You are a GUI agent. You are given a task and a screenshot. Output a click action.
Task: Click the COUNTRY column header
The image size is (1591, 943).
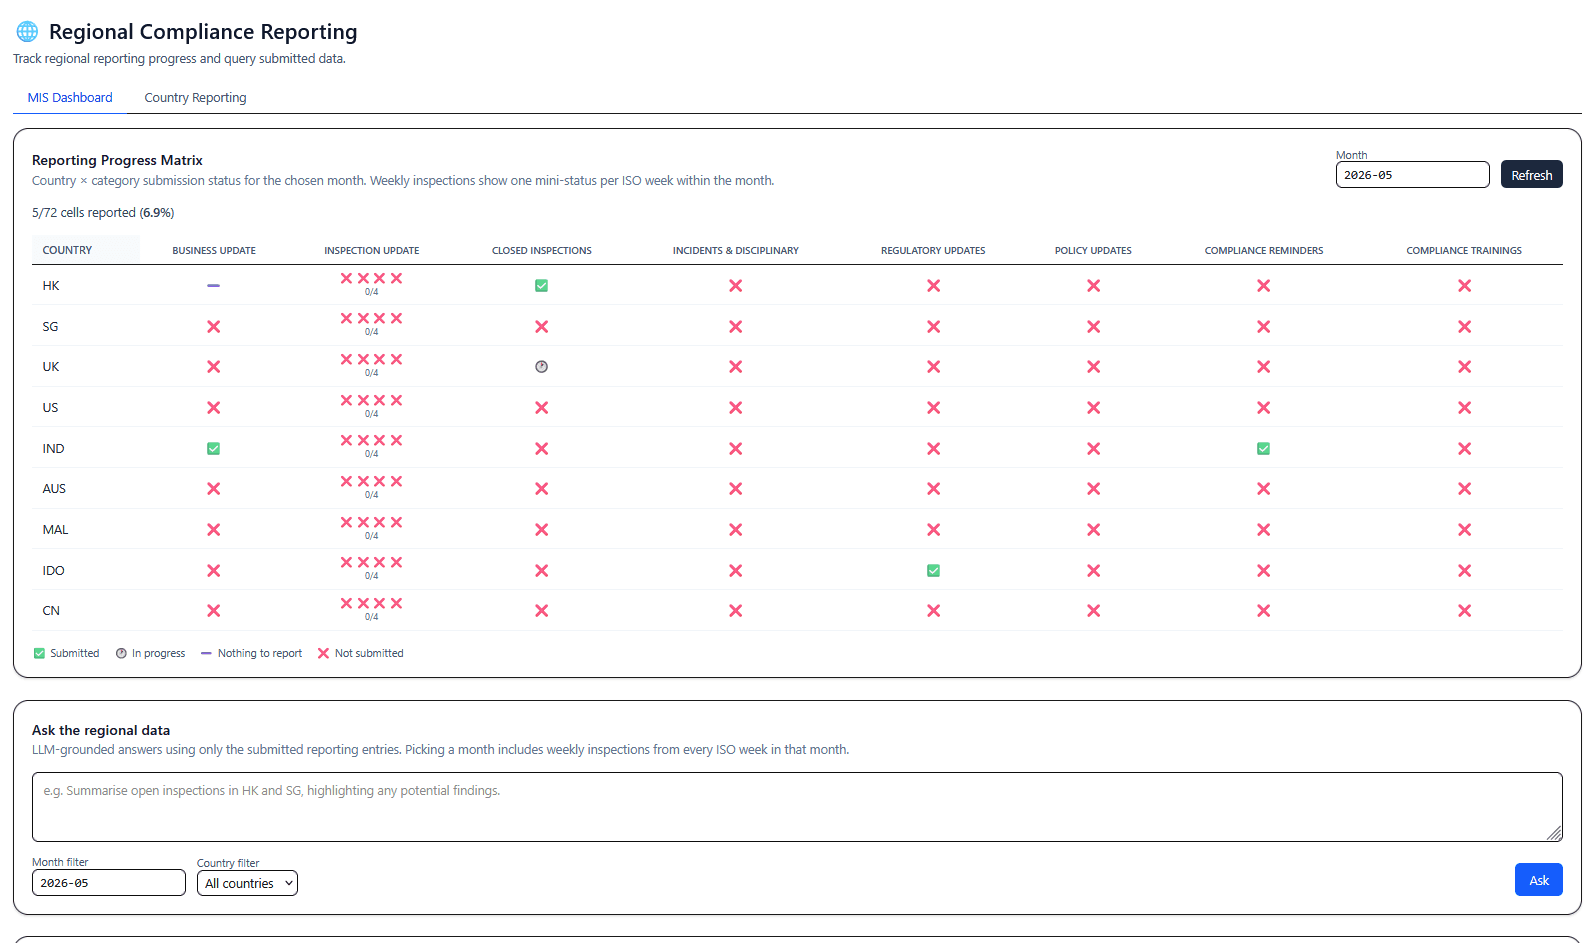[67, 251]
